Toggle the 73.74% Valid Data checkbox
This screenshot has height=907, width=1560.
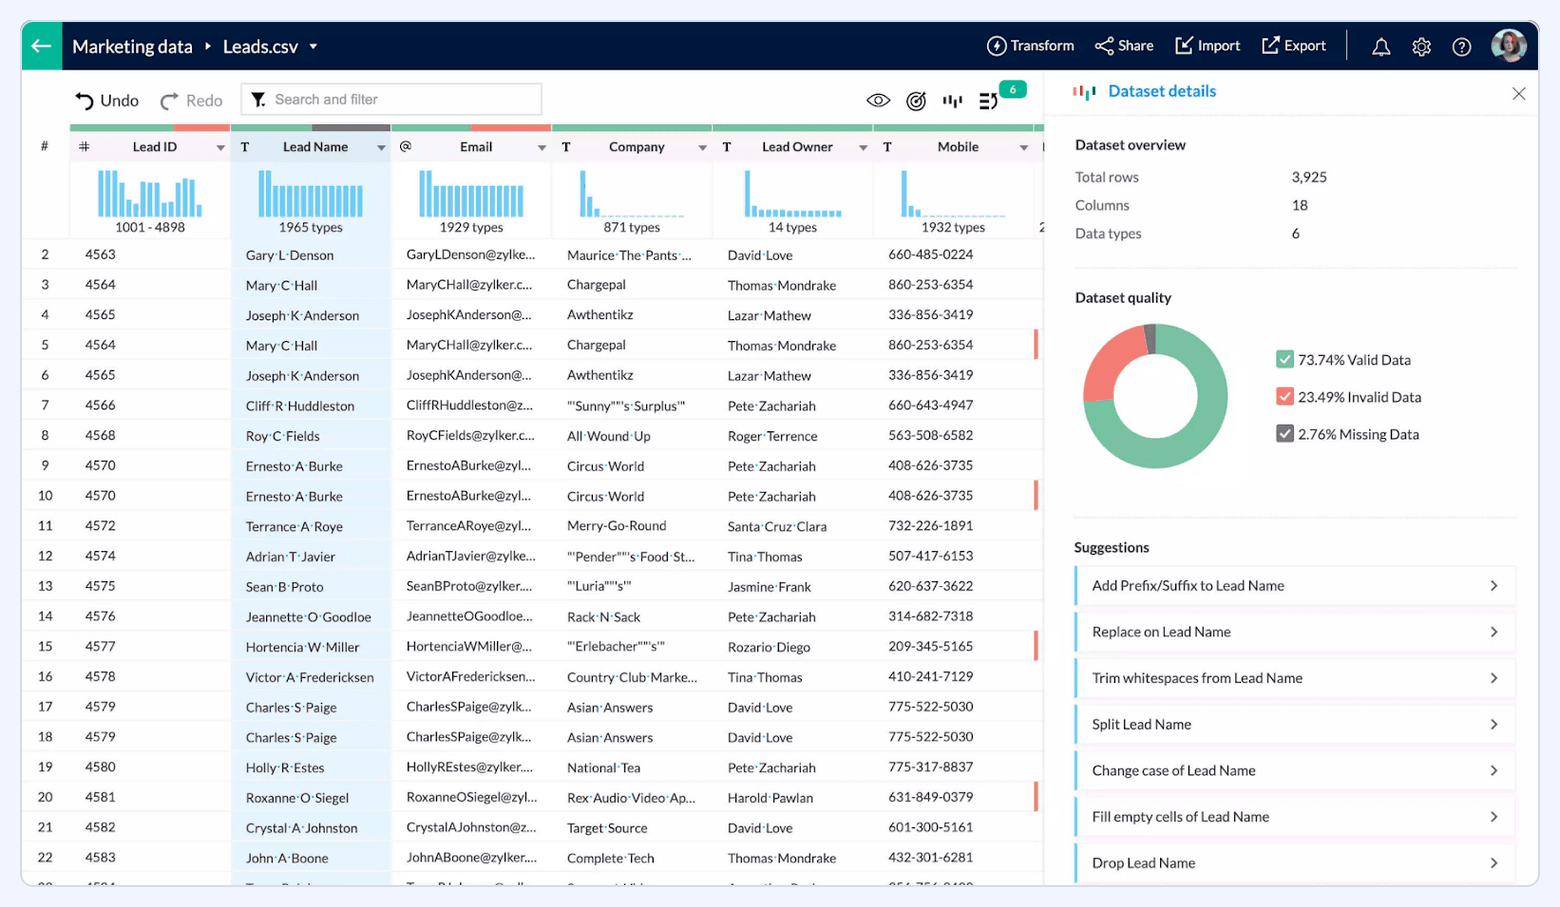click(1285, 359)
